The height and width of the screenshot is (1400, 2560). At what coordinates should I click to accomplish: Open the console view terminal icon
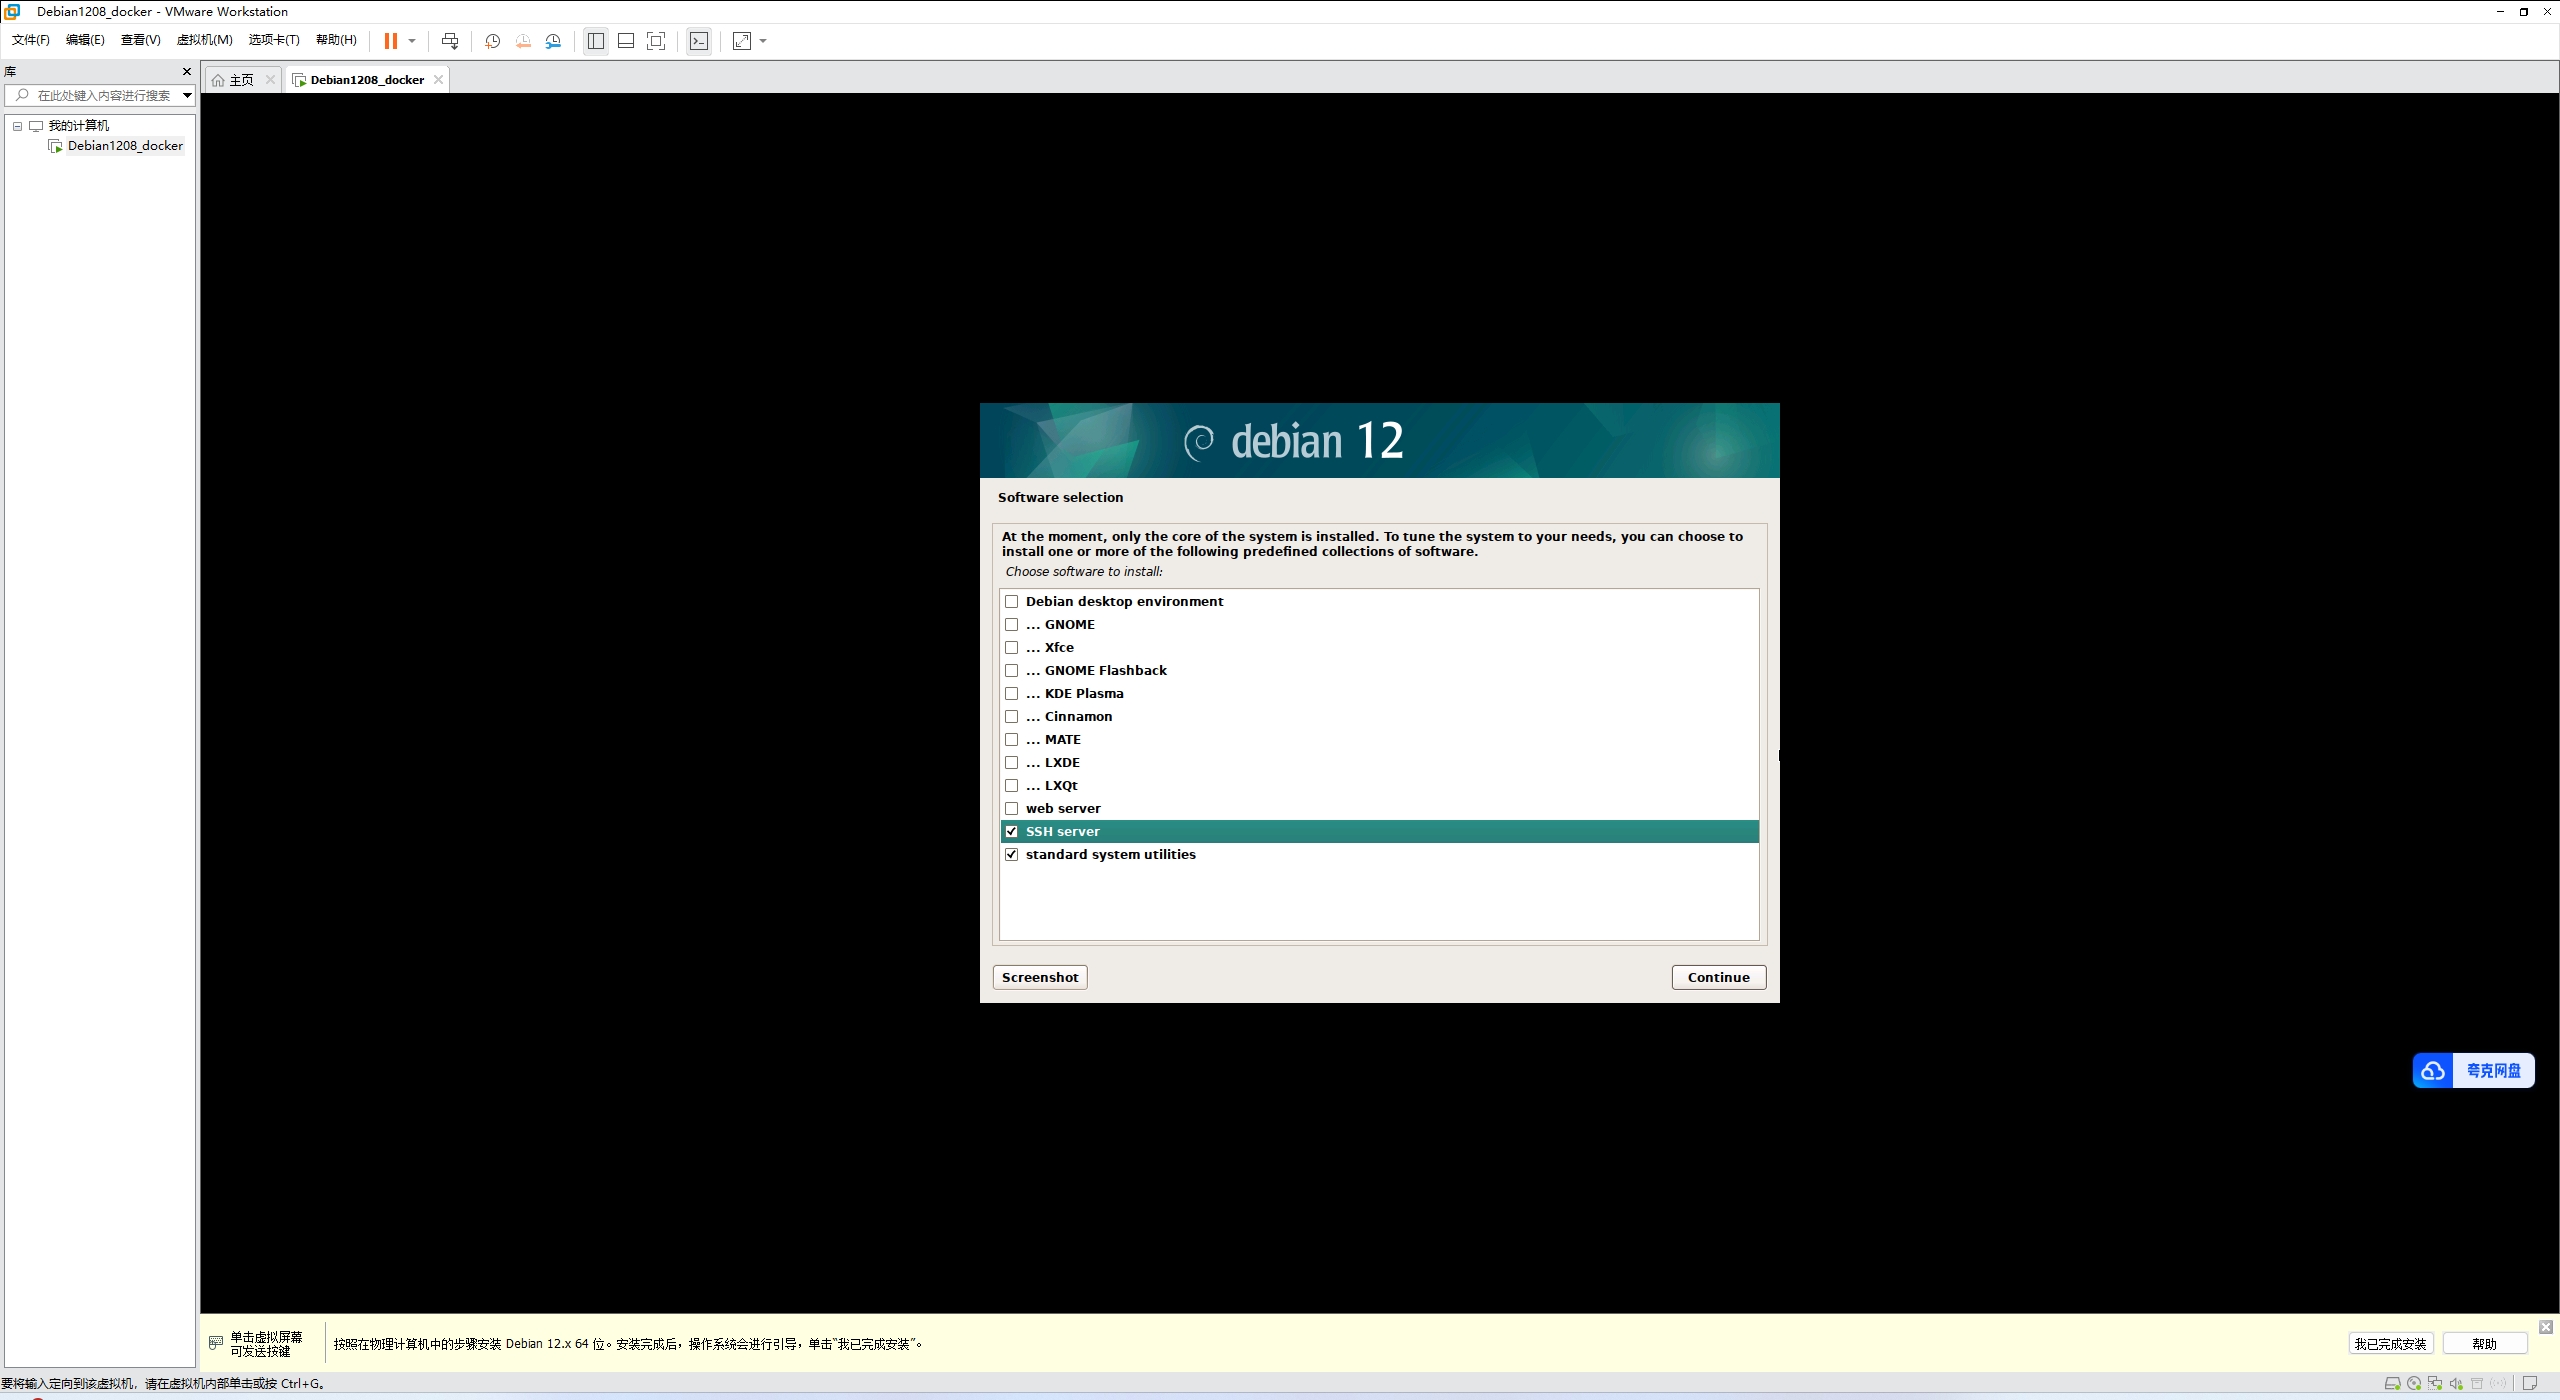(x=699, y=41)
